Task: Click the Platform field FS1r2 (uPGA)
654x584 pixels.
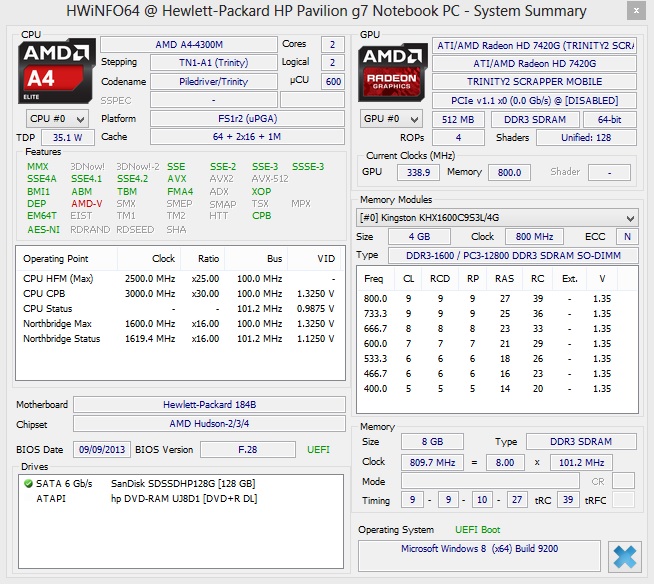Action: 247,119
